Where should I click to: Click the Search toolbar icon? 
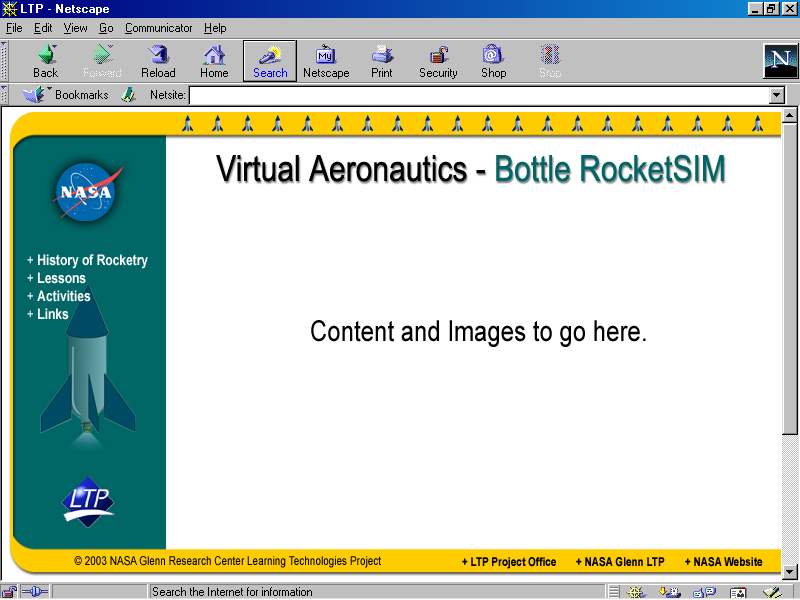pyautogui.click(x=270, y=61)
